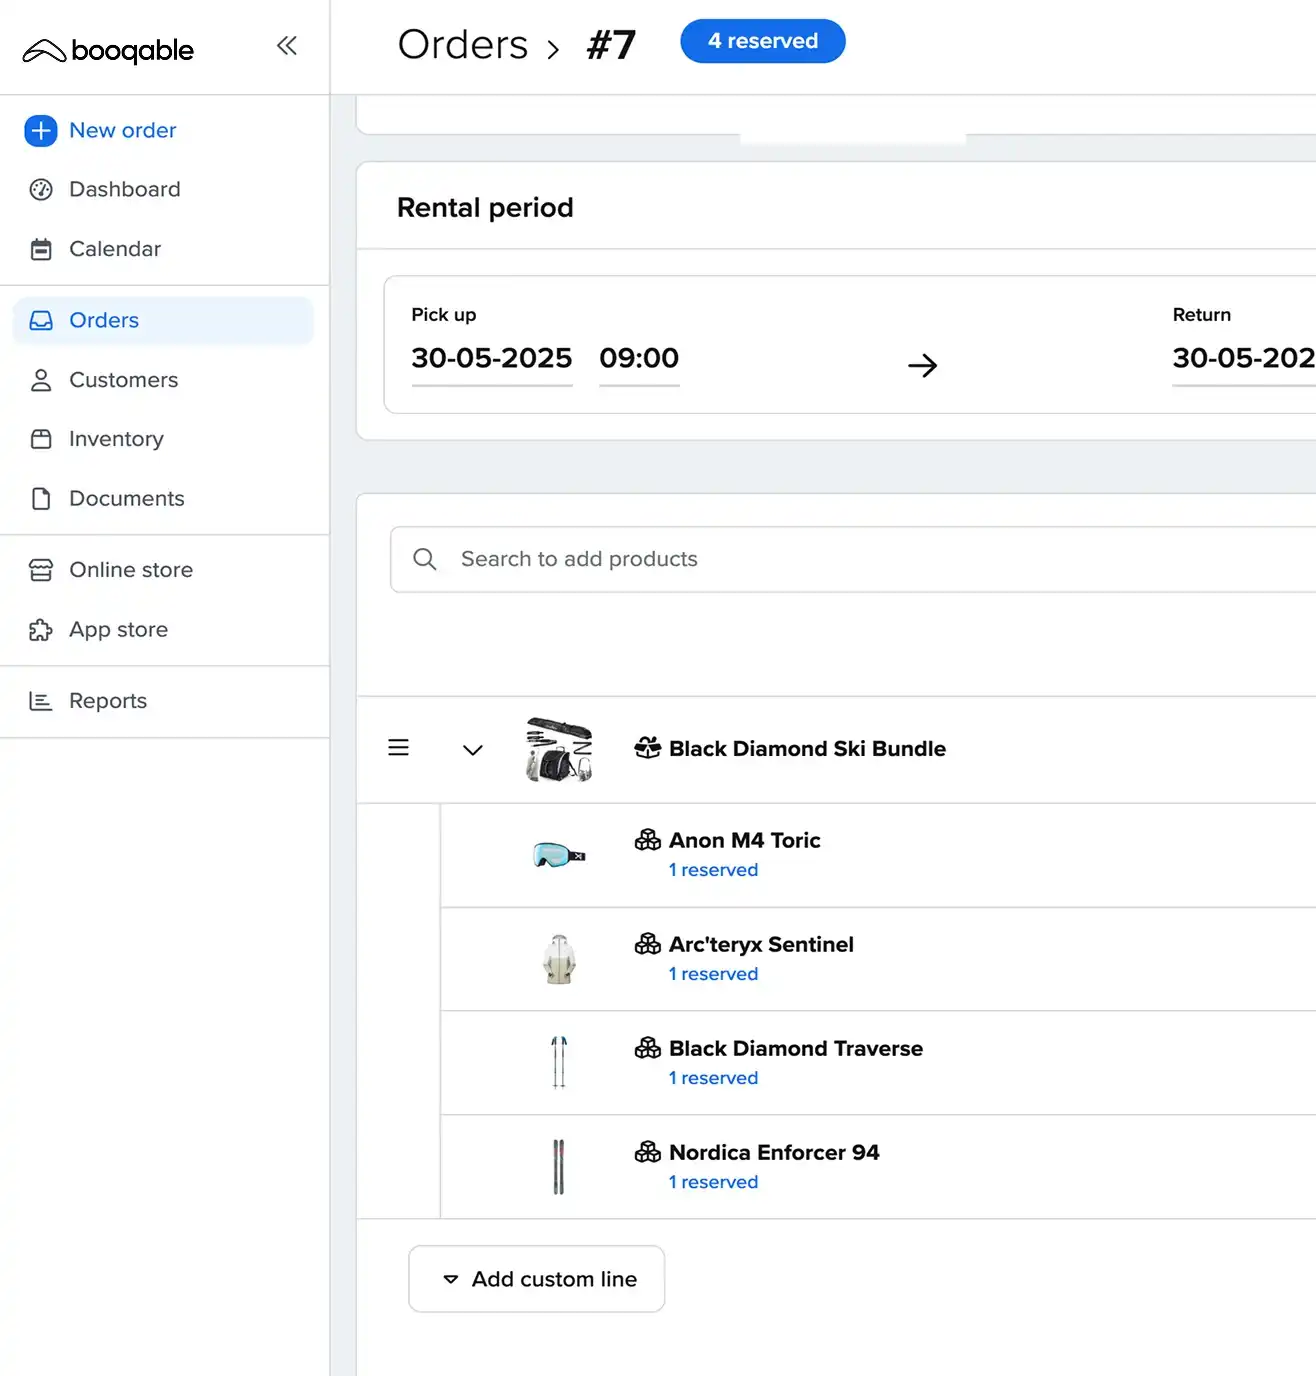Image resolution: width=1316 pixels, height=1376 pixels.
Task: Click the Customers person icon
Action: pos(41,380)
